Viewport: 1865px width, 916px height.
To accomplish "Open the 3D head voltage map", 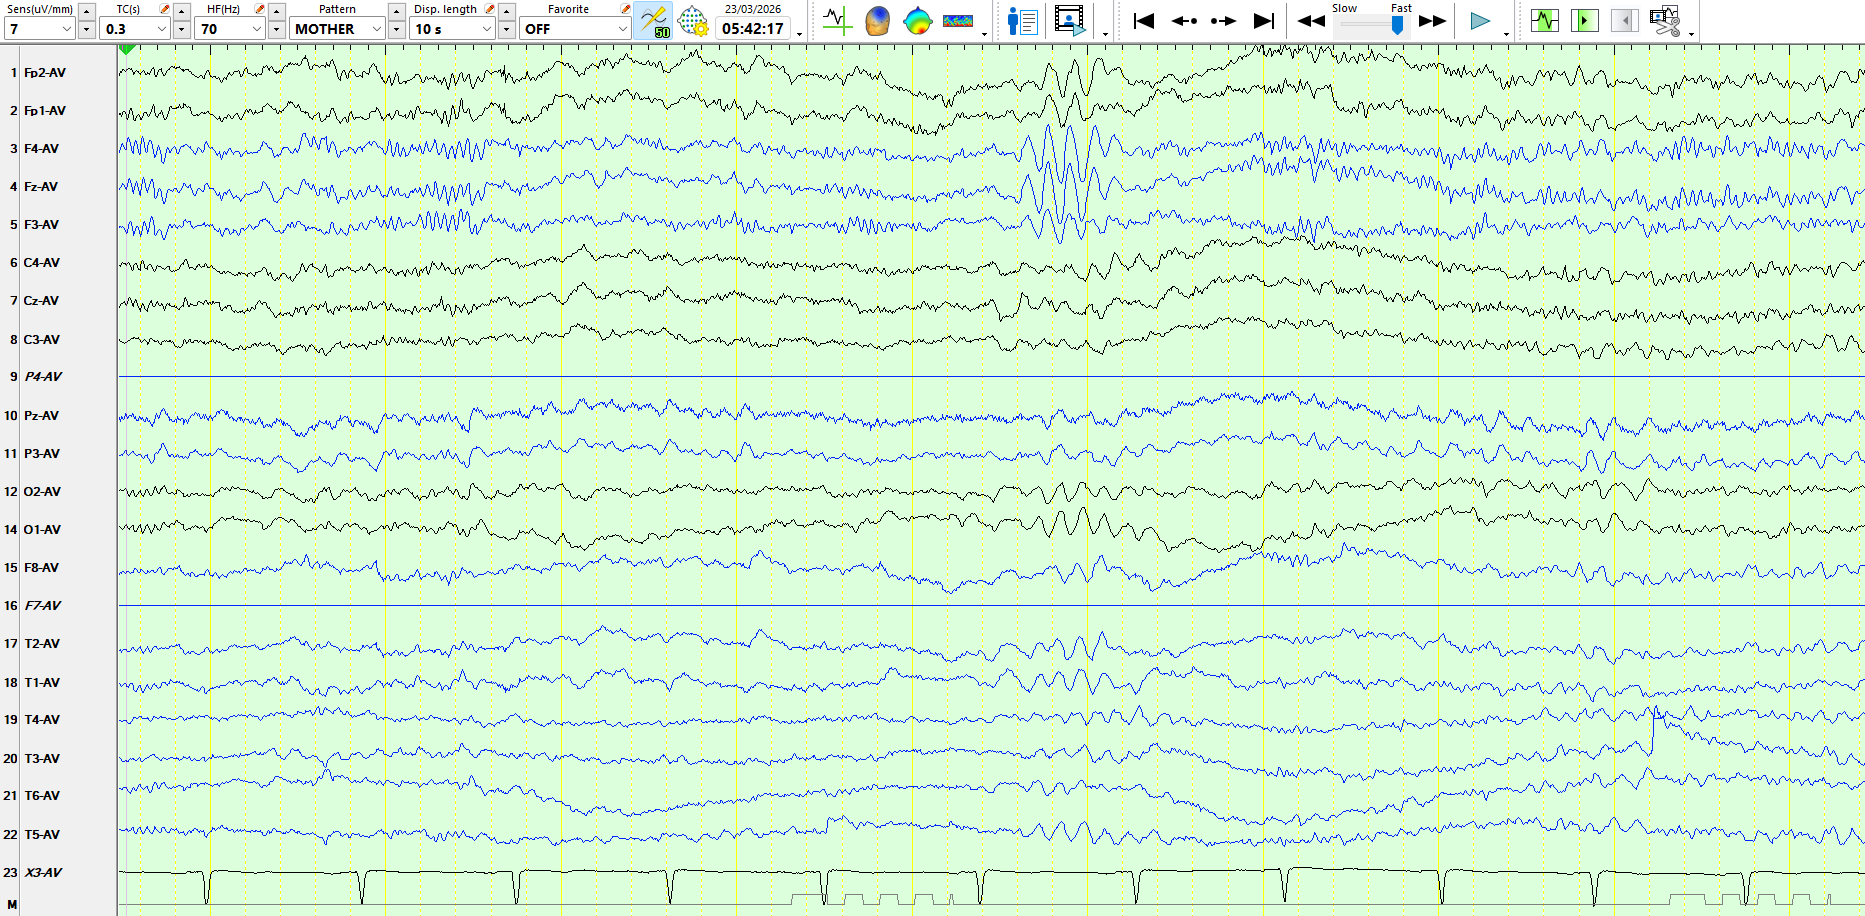I will point(877,21).
